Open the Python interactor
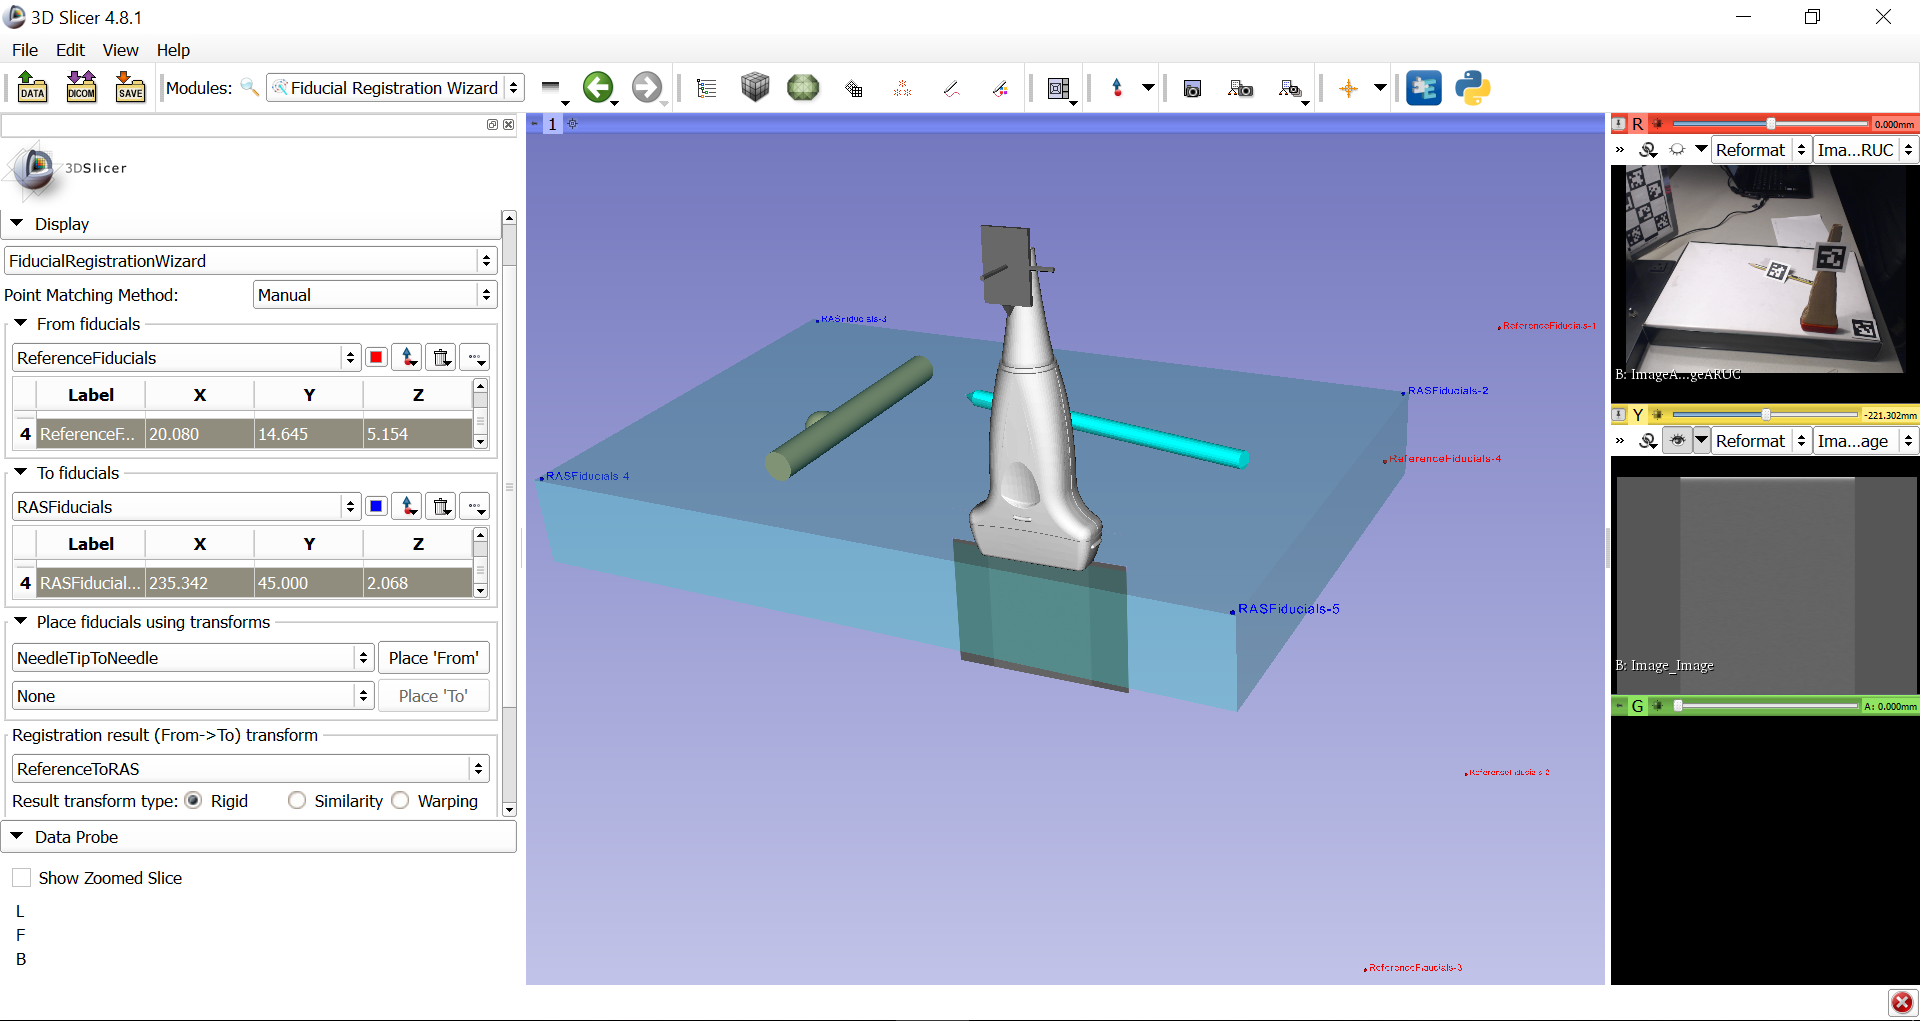The height and width of the screenshot is (1022, 1922). coord(1472,88)
